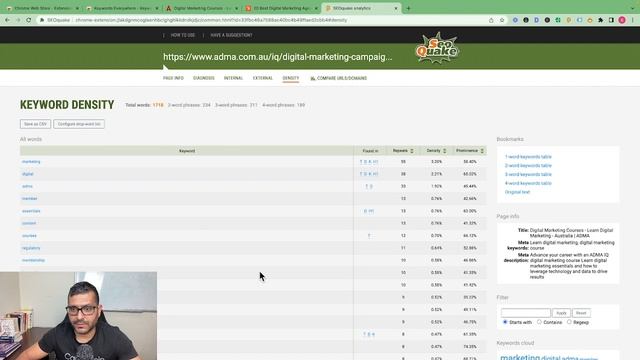
Task: Jump to 3-word keywords table bookmark
Action: point(528,175)
